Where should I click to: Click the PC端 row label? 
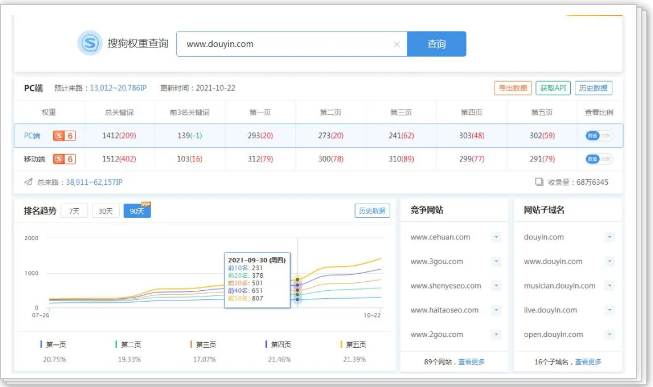(x=32, y=135)
